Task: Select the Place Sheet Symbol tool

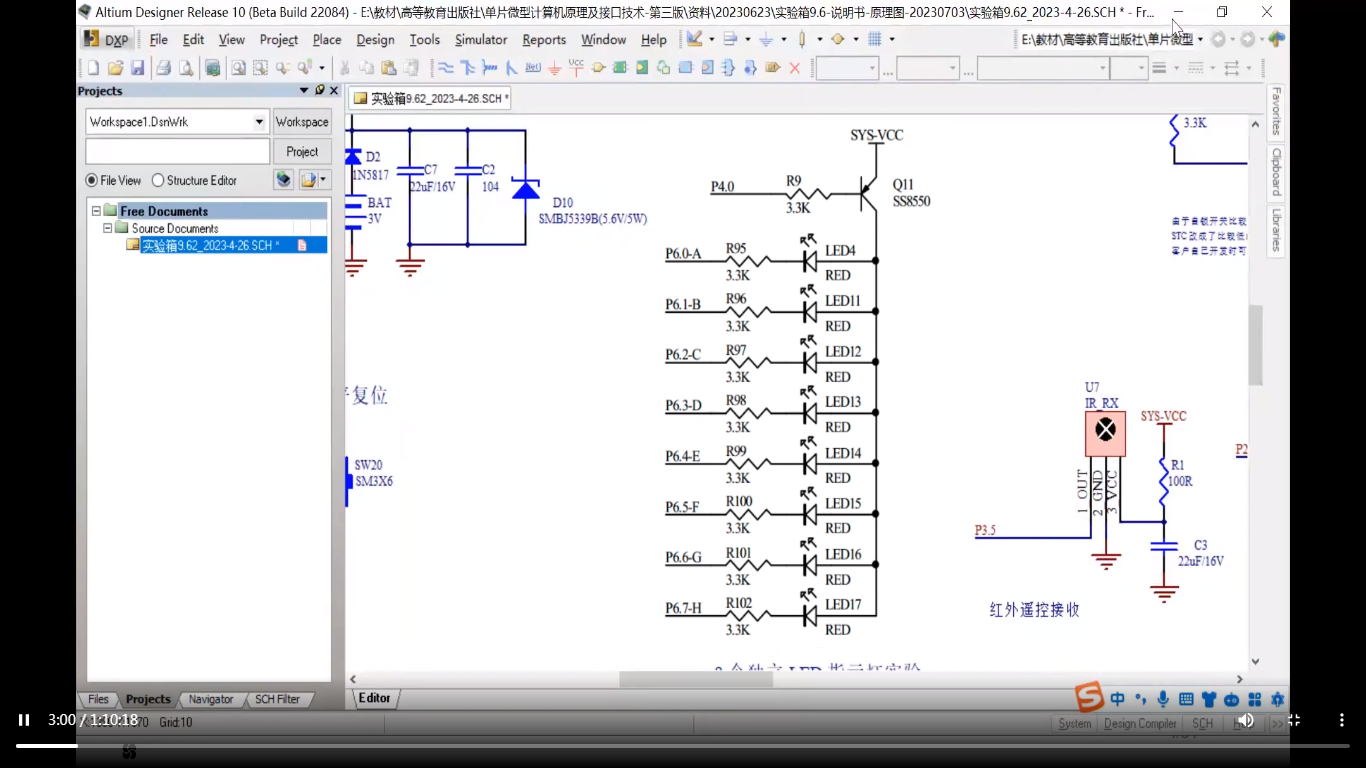Action: [619, 68]
